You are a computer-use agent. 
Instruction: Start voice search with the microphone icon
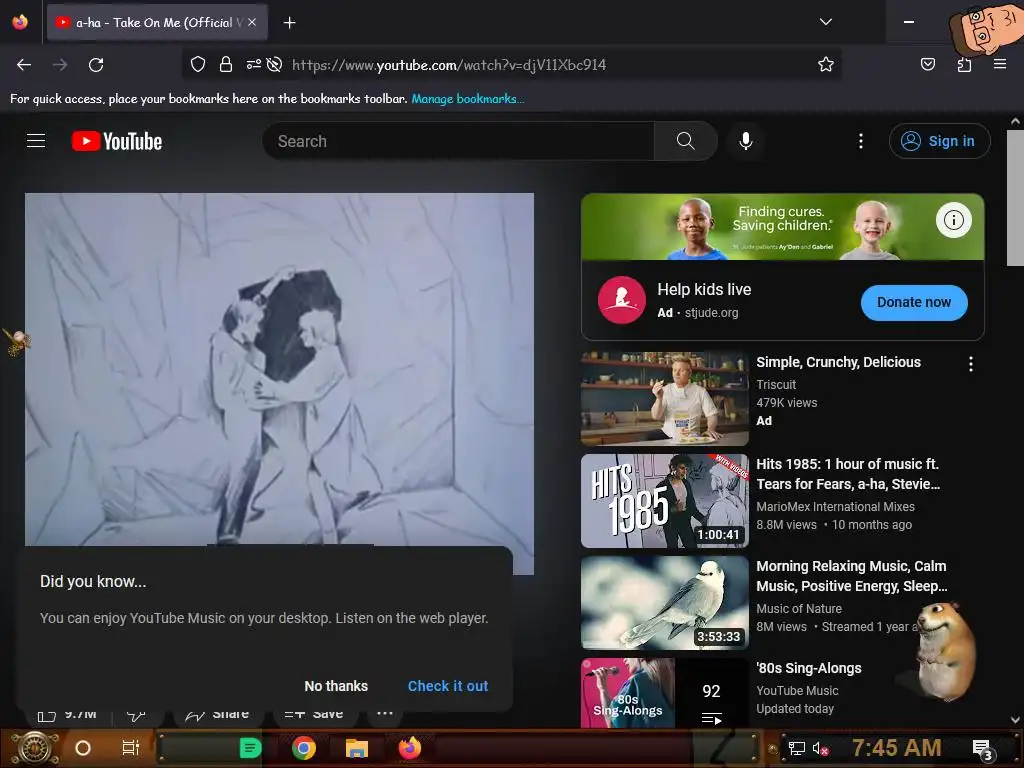(746, 141)
